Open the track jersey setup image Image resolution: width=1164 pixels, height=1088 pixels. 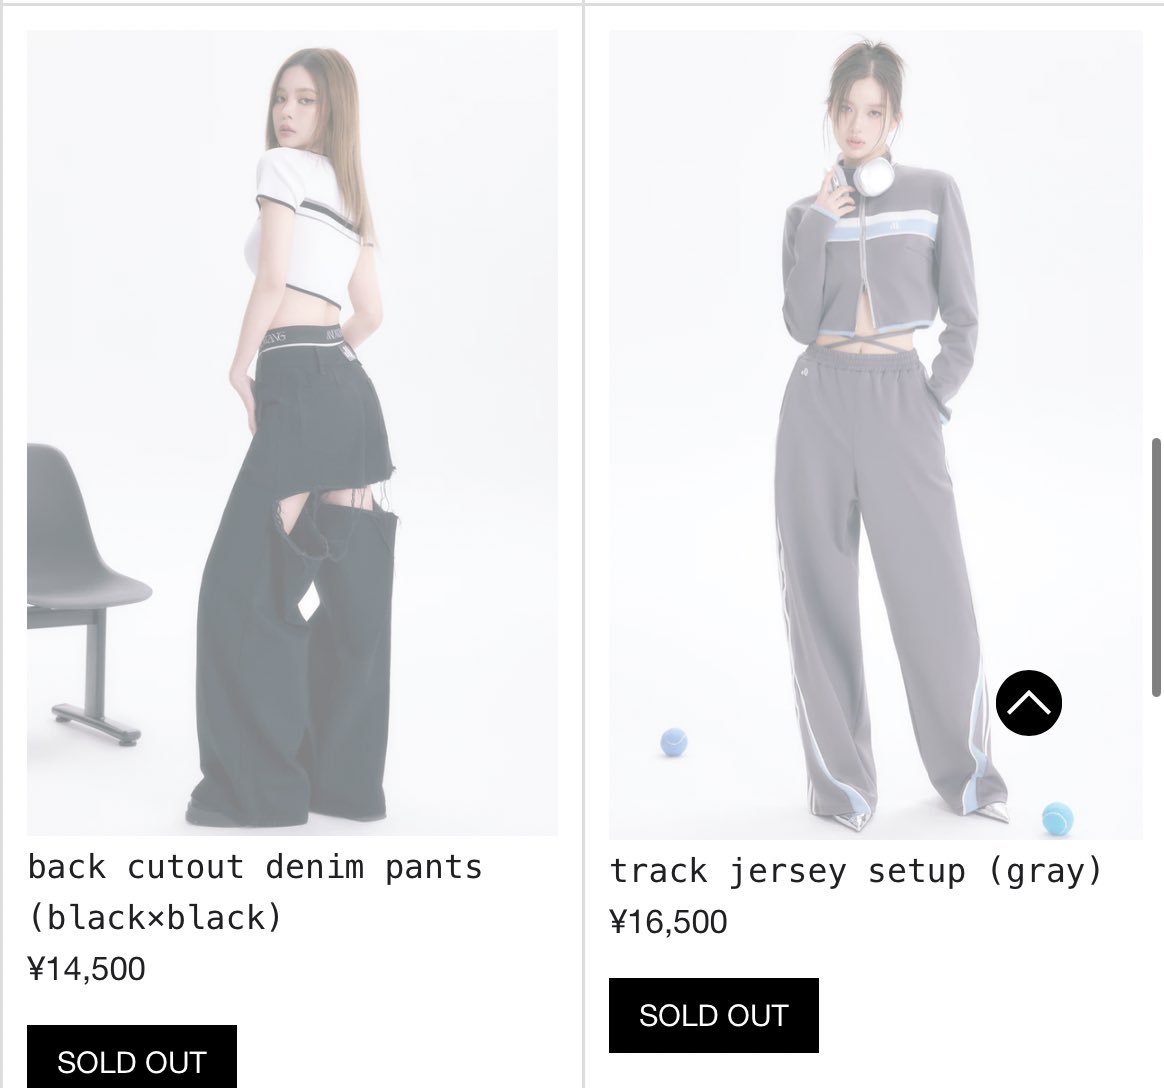[876, 435]
